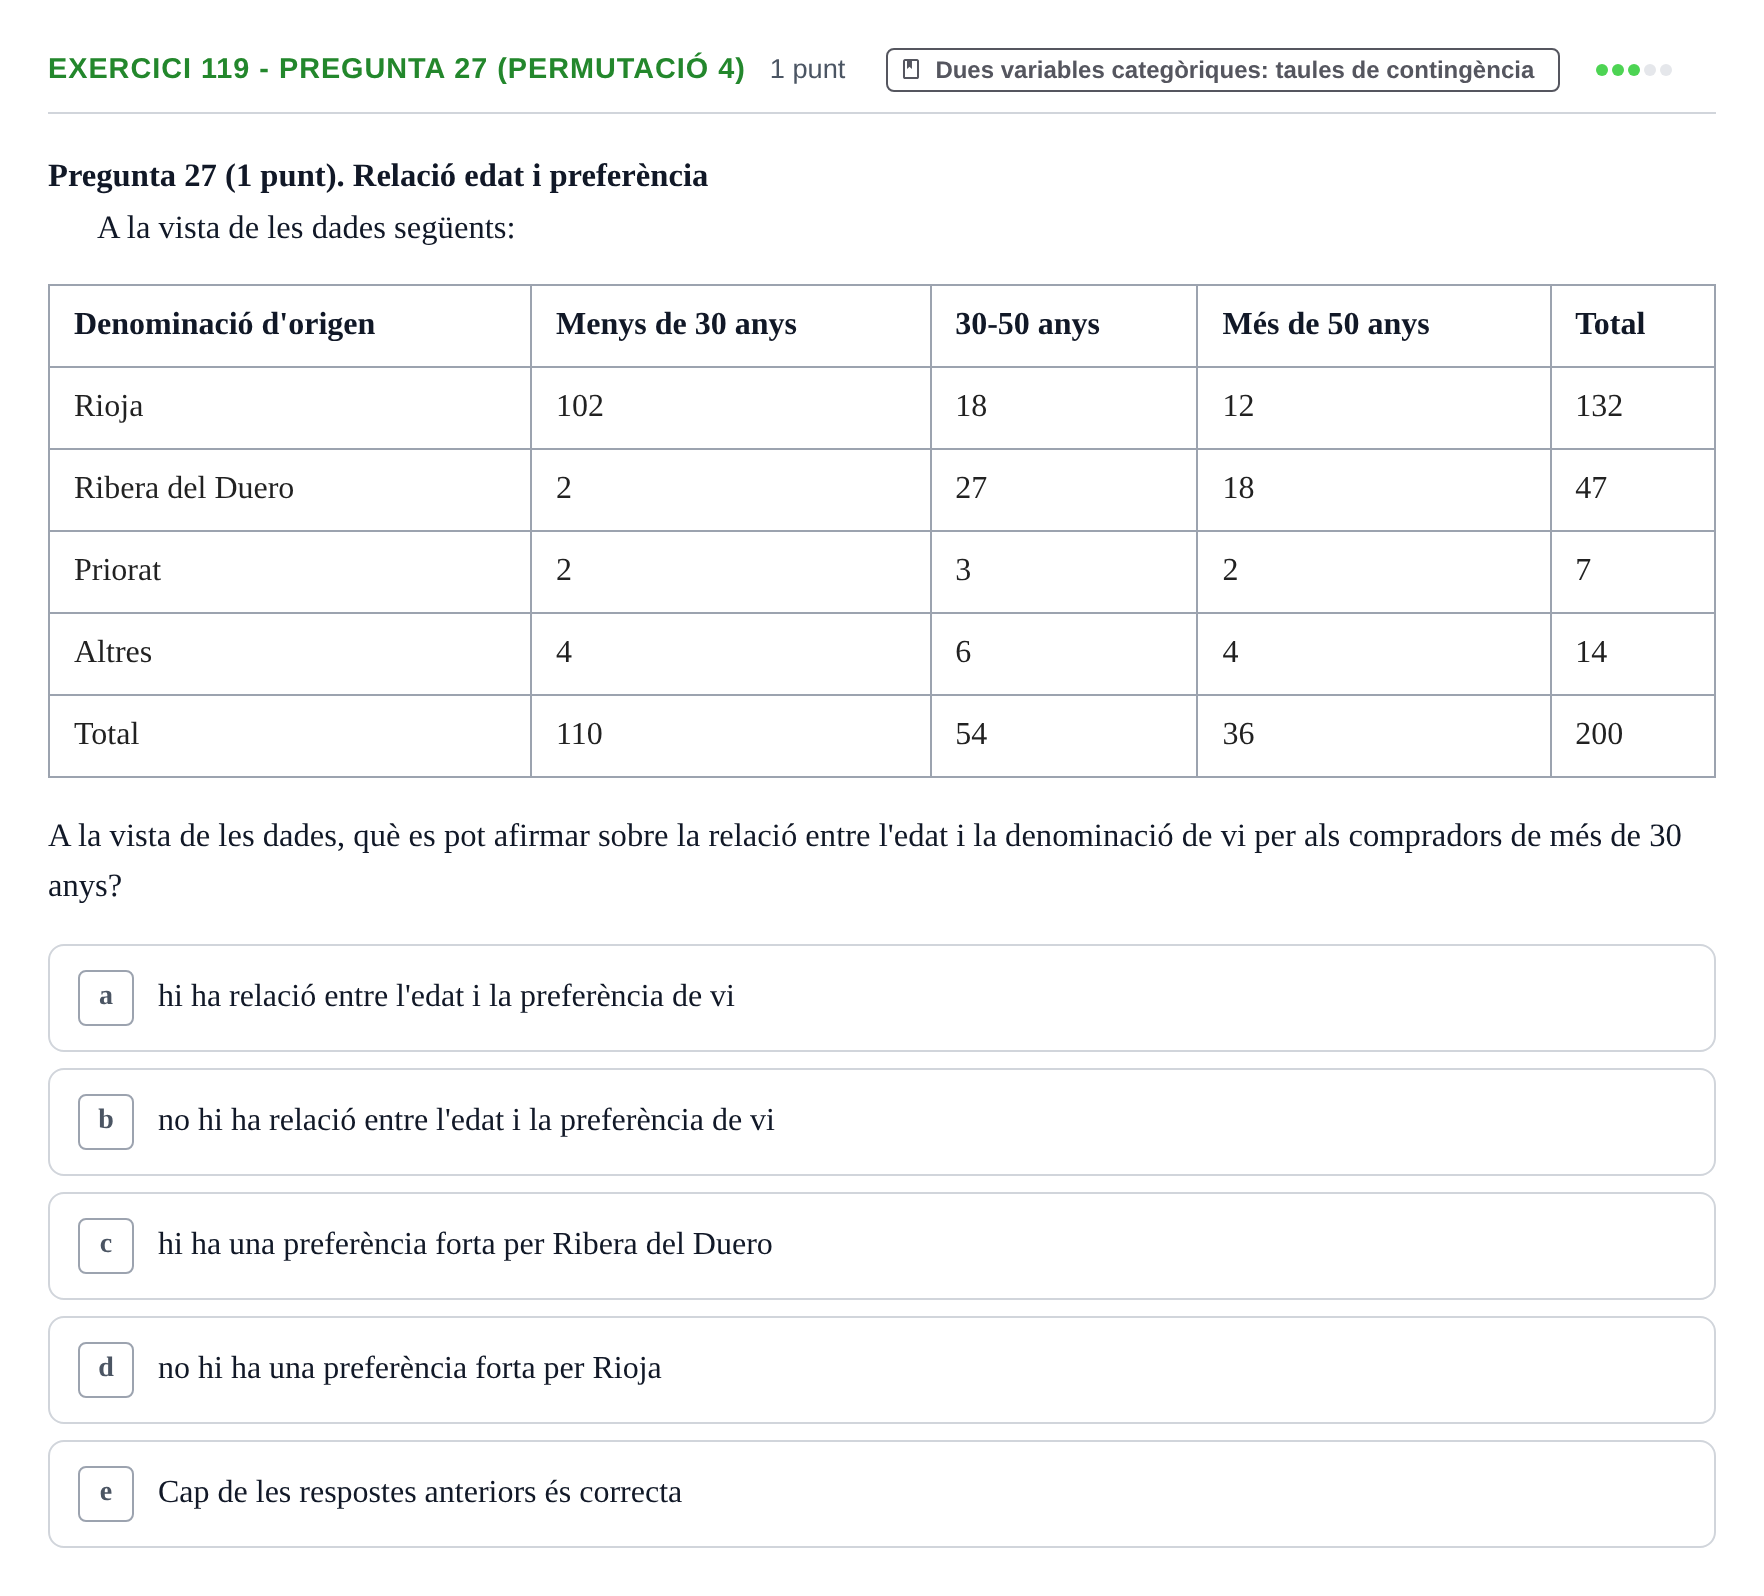Click the cell with value 102
Viewport: 1764px width, 1596px height.
coord(731,408)
